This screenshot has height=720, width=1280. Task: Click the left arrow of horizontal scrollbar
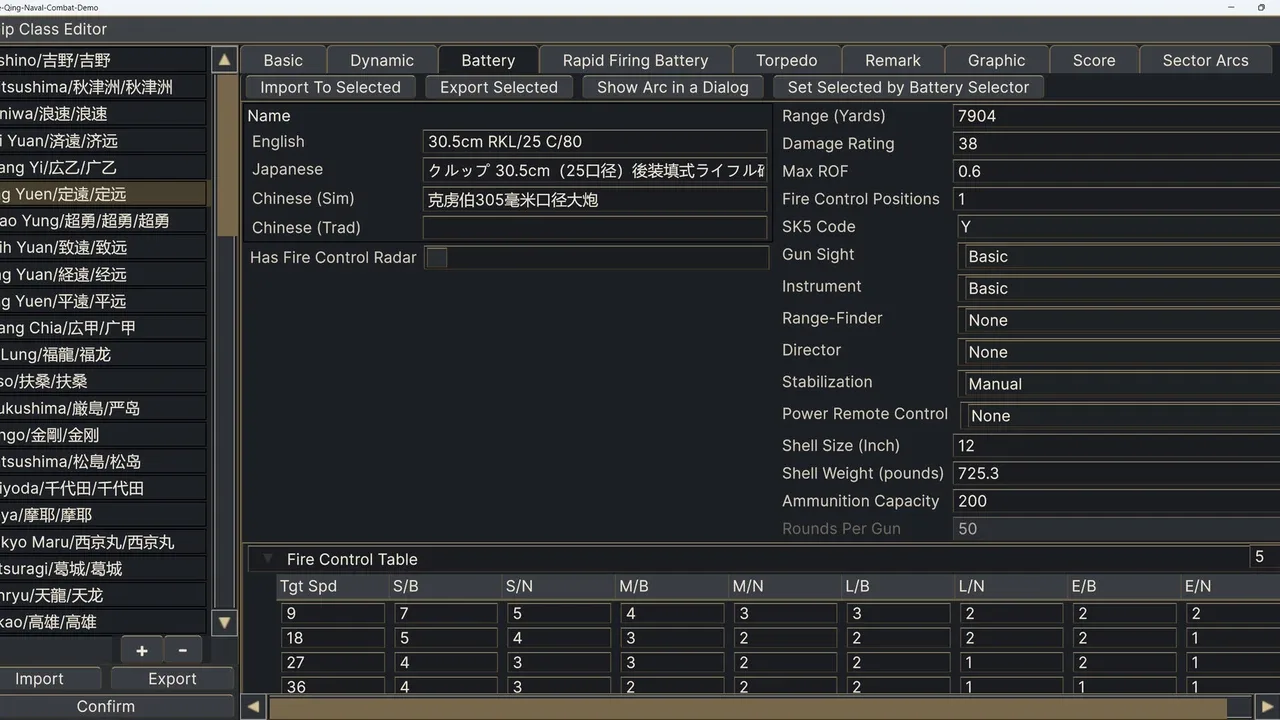253,707
